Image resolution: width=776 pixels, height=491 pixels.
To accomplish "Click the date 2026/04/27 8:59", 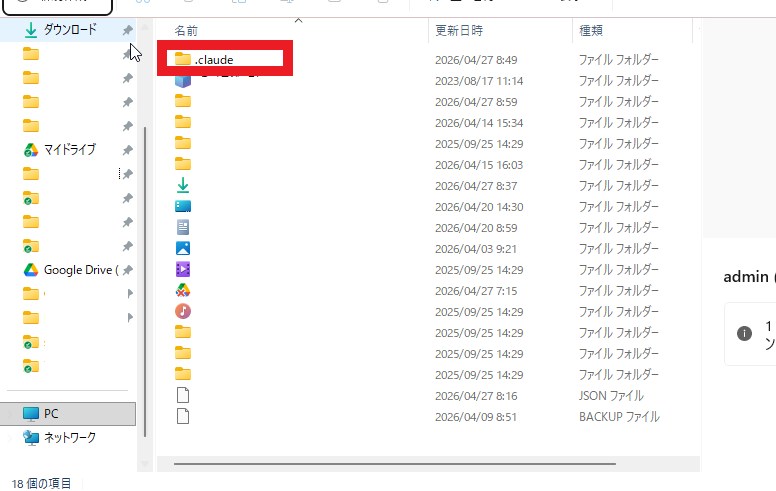I will pos(476,102).
